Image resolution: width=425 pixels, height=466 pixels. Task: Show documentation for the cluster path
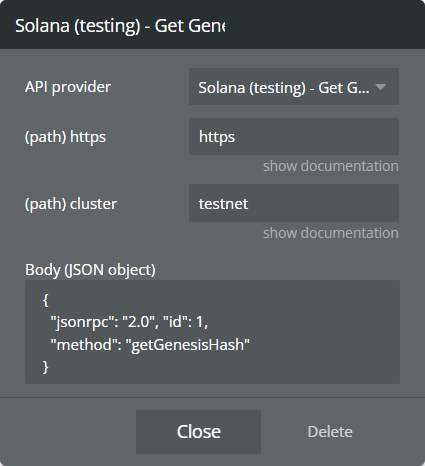tap(331, 233)
